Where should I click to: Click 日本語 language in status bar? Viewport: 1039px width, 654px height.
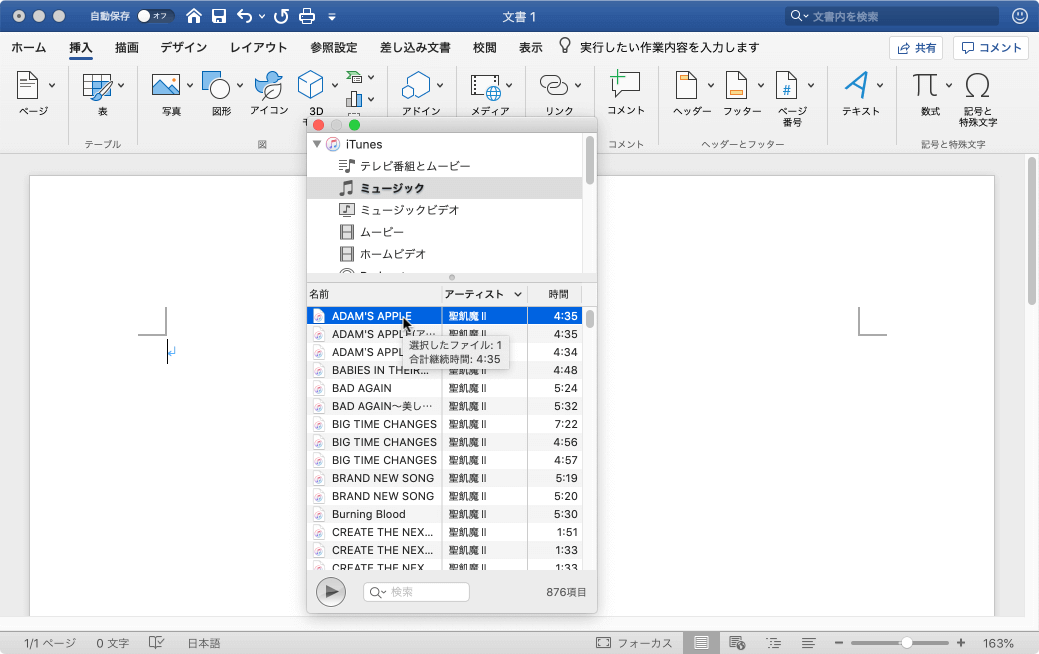pos(204,643)
